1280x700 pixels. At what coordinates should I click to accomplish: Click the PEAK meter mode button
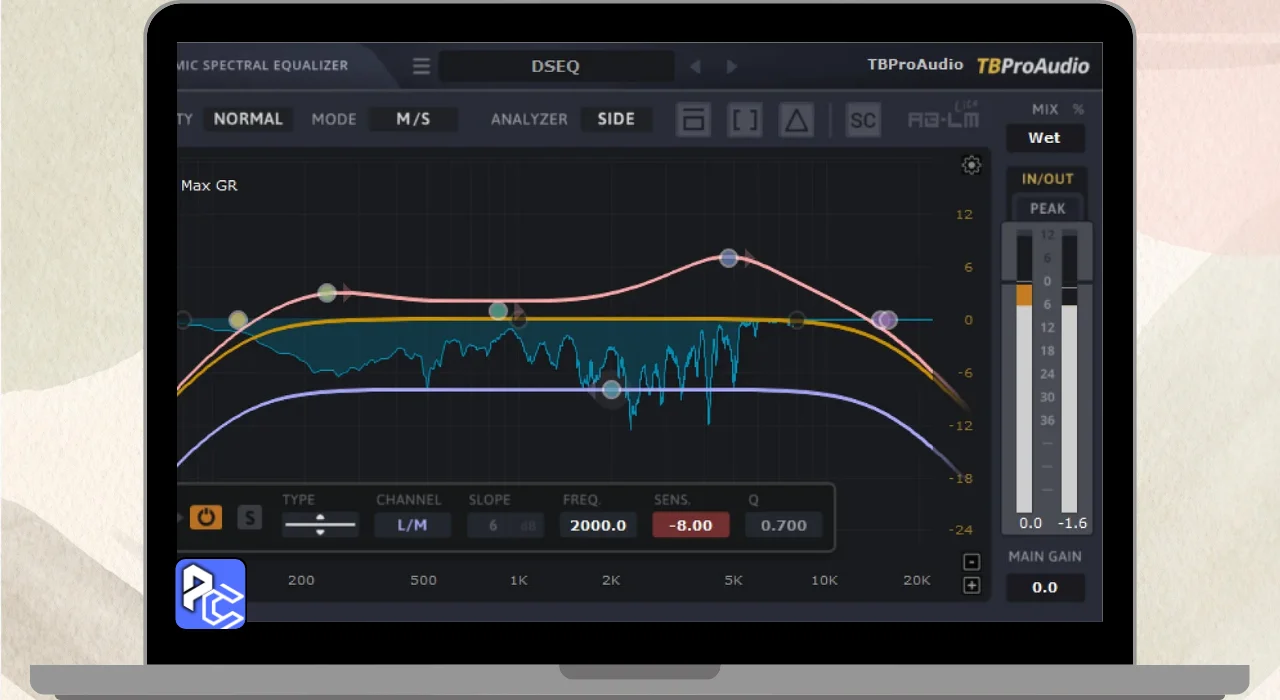(x=1047, y=209)
